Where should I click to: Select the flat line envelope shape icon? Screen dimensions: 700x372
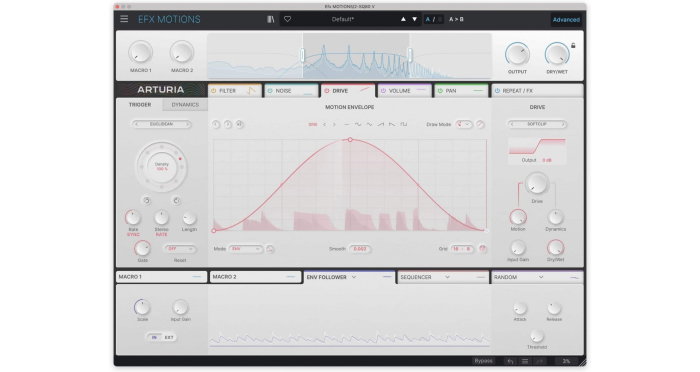(346, 124)
